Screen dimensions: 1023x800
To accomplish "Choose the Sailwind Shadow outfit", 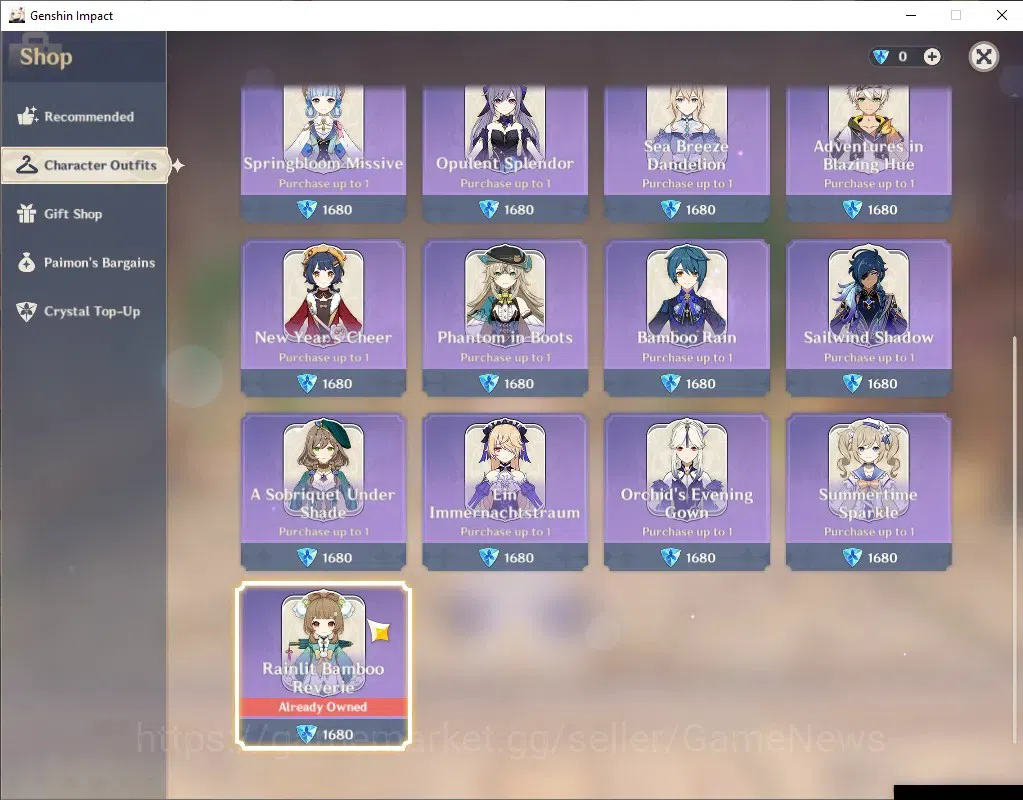I will tap(868, 318).
